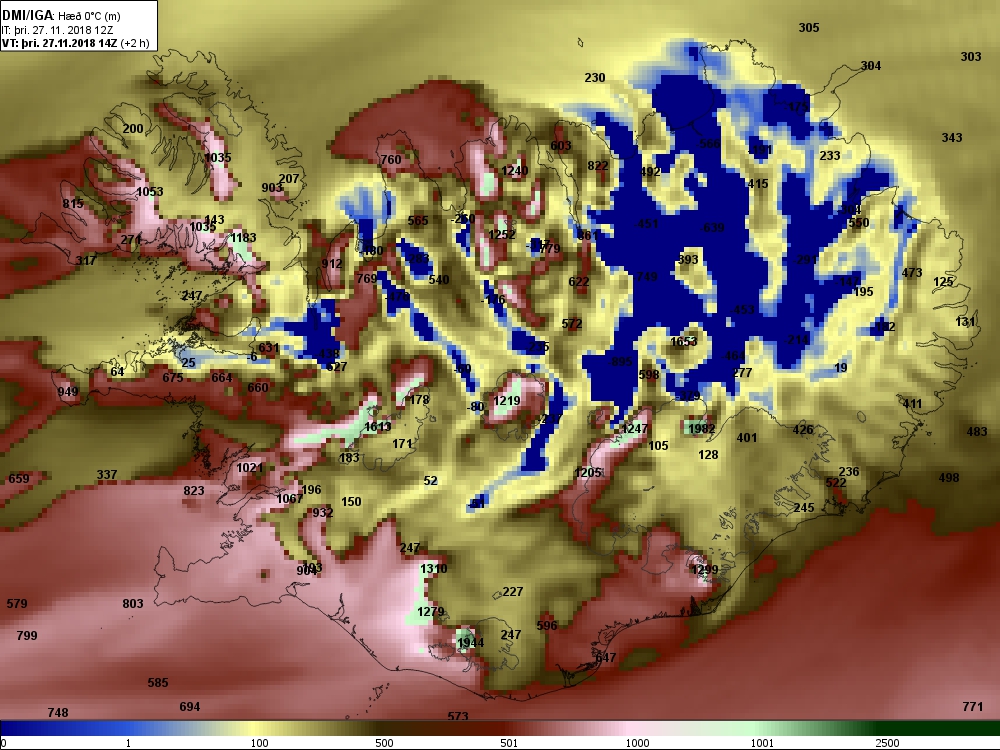Click the value '411' on the map
Screen dimensions: 1000x750
click(913, 404)
